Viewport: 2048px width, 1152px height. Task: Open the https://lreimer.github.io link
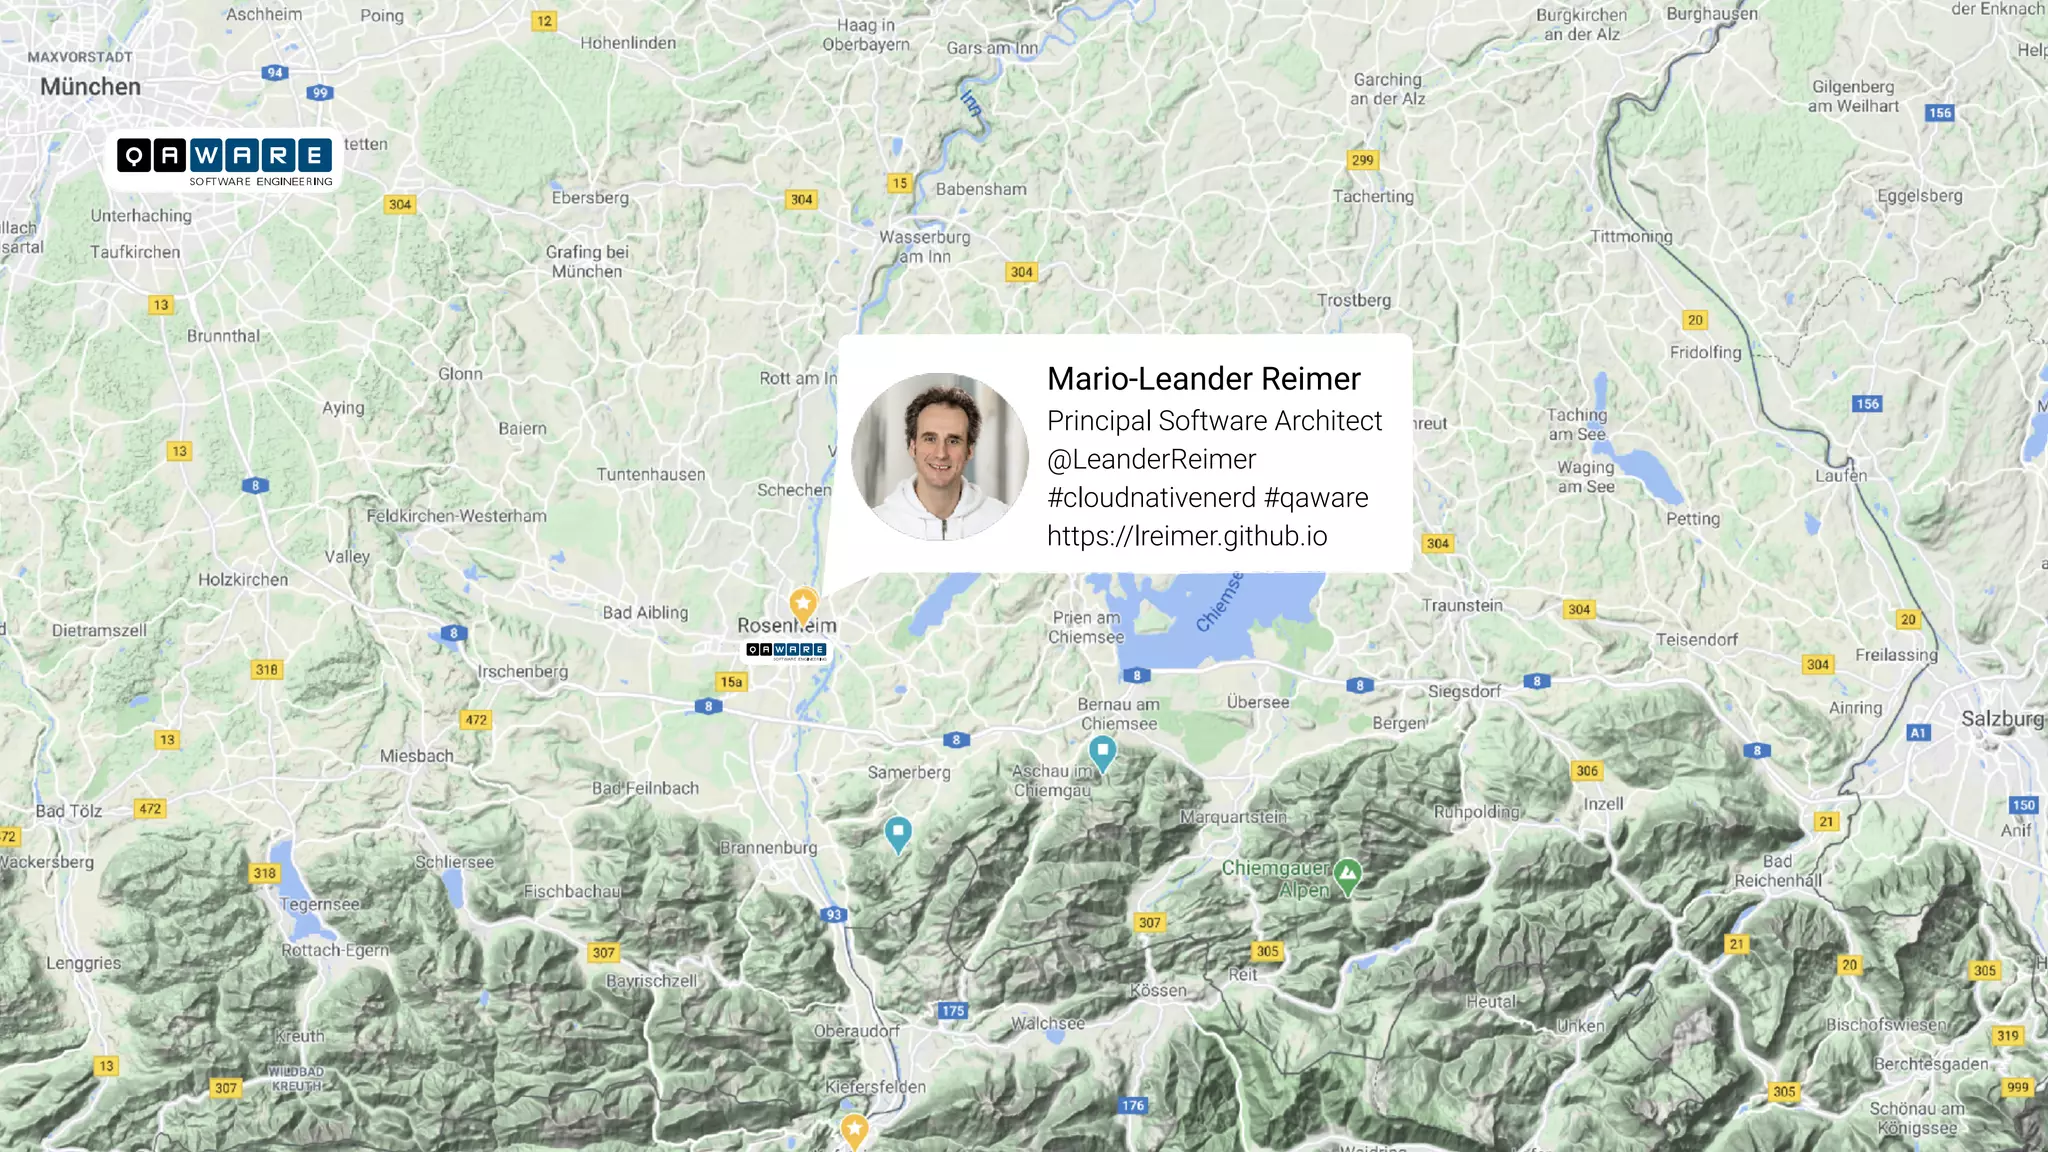click(x=1187, y=536)
